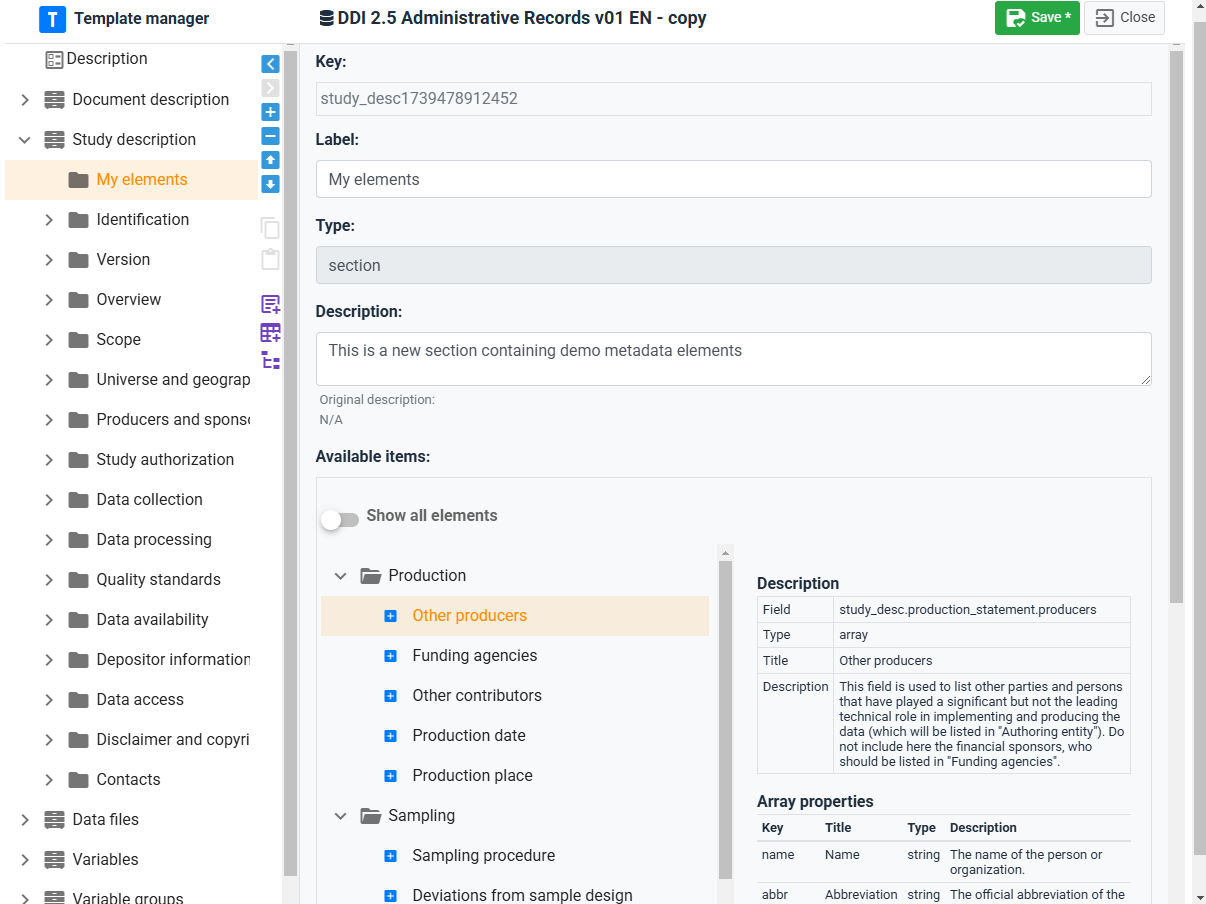Collapse the Study description tree node

[25, 140]
